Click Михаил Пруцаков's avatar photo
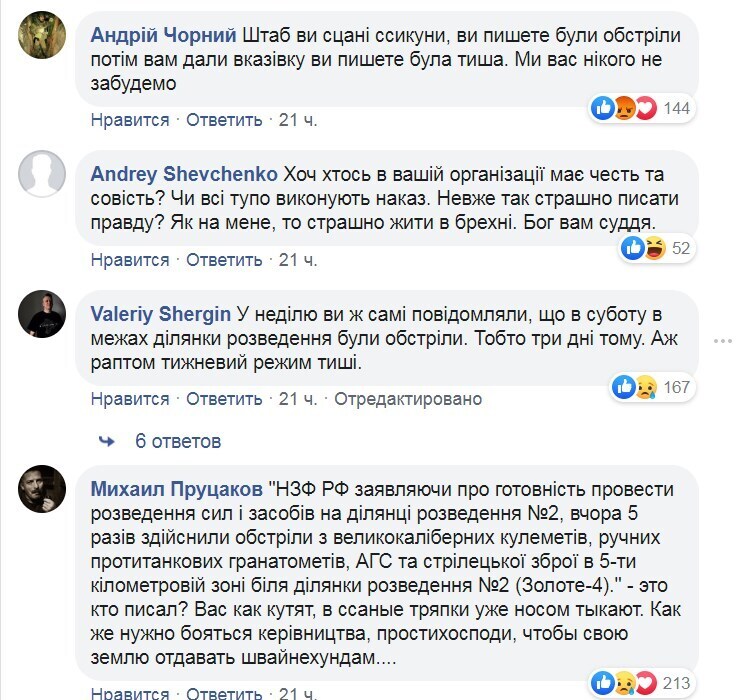The image size is (749, 700). point(42,488)
